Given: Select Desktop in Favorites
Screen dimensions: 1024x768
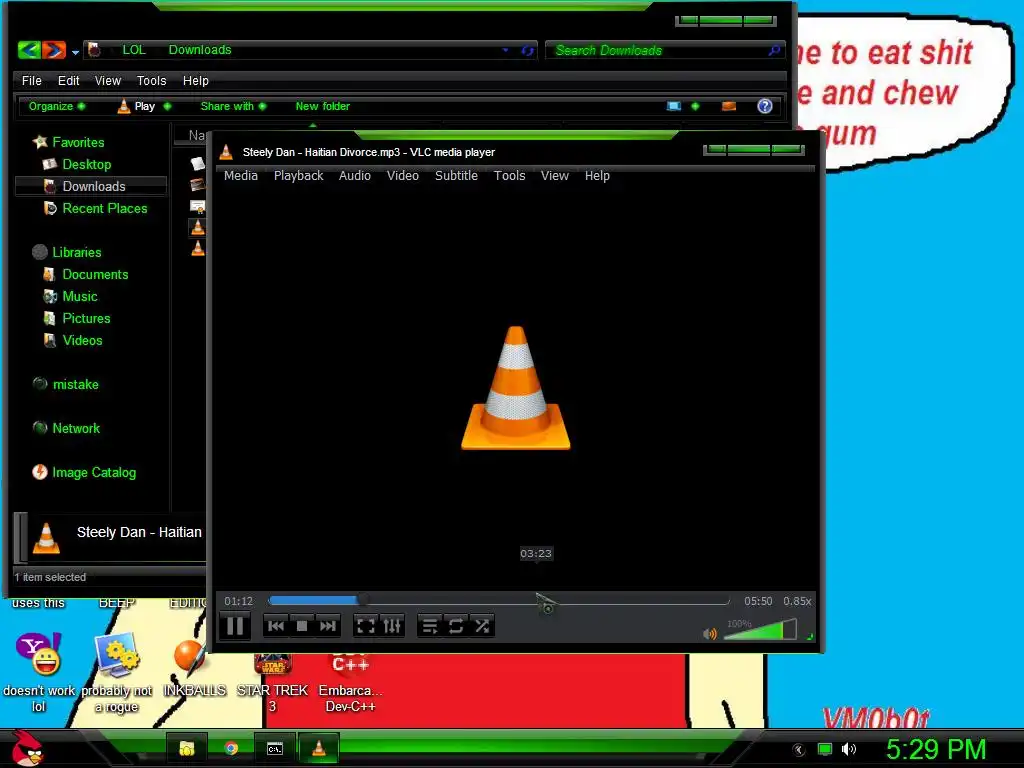Looking at the screenshot, I should click(x=86, y=165).
